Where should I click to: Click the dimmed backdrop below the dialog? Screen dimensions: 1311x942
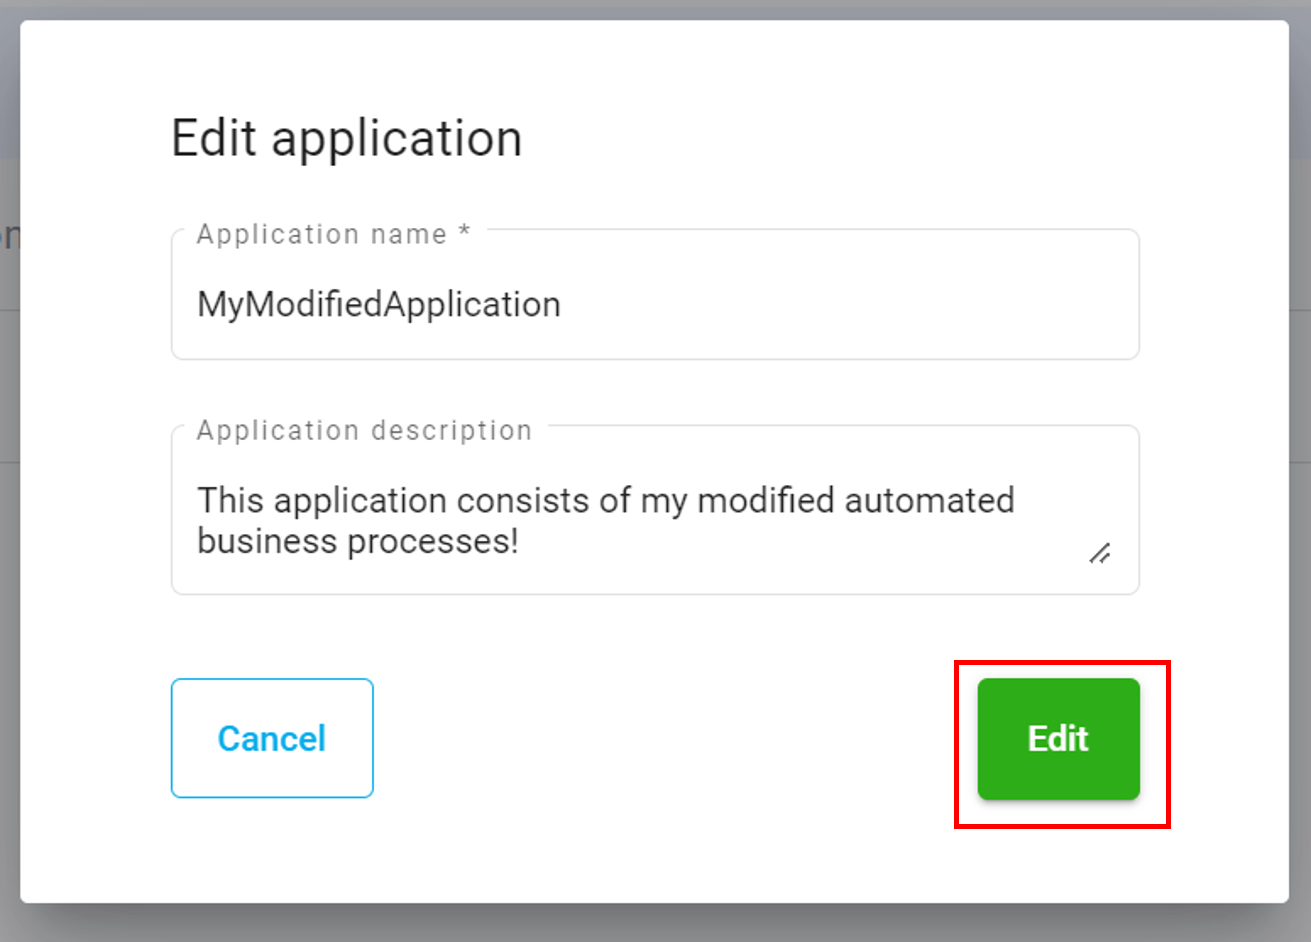coord(655,925)
